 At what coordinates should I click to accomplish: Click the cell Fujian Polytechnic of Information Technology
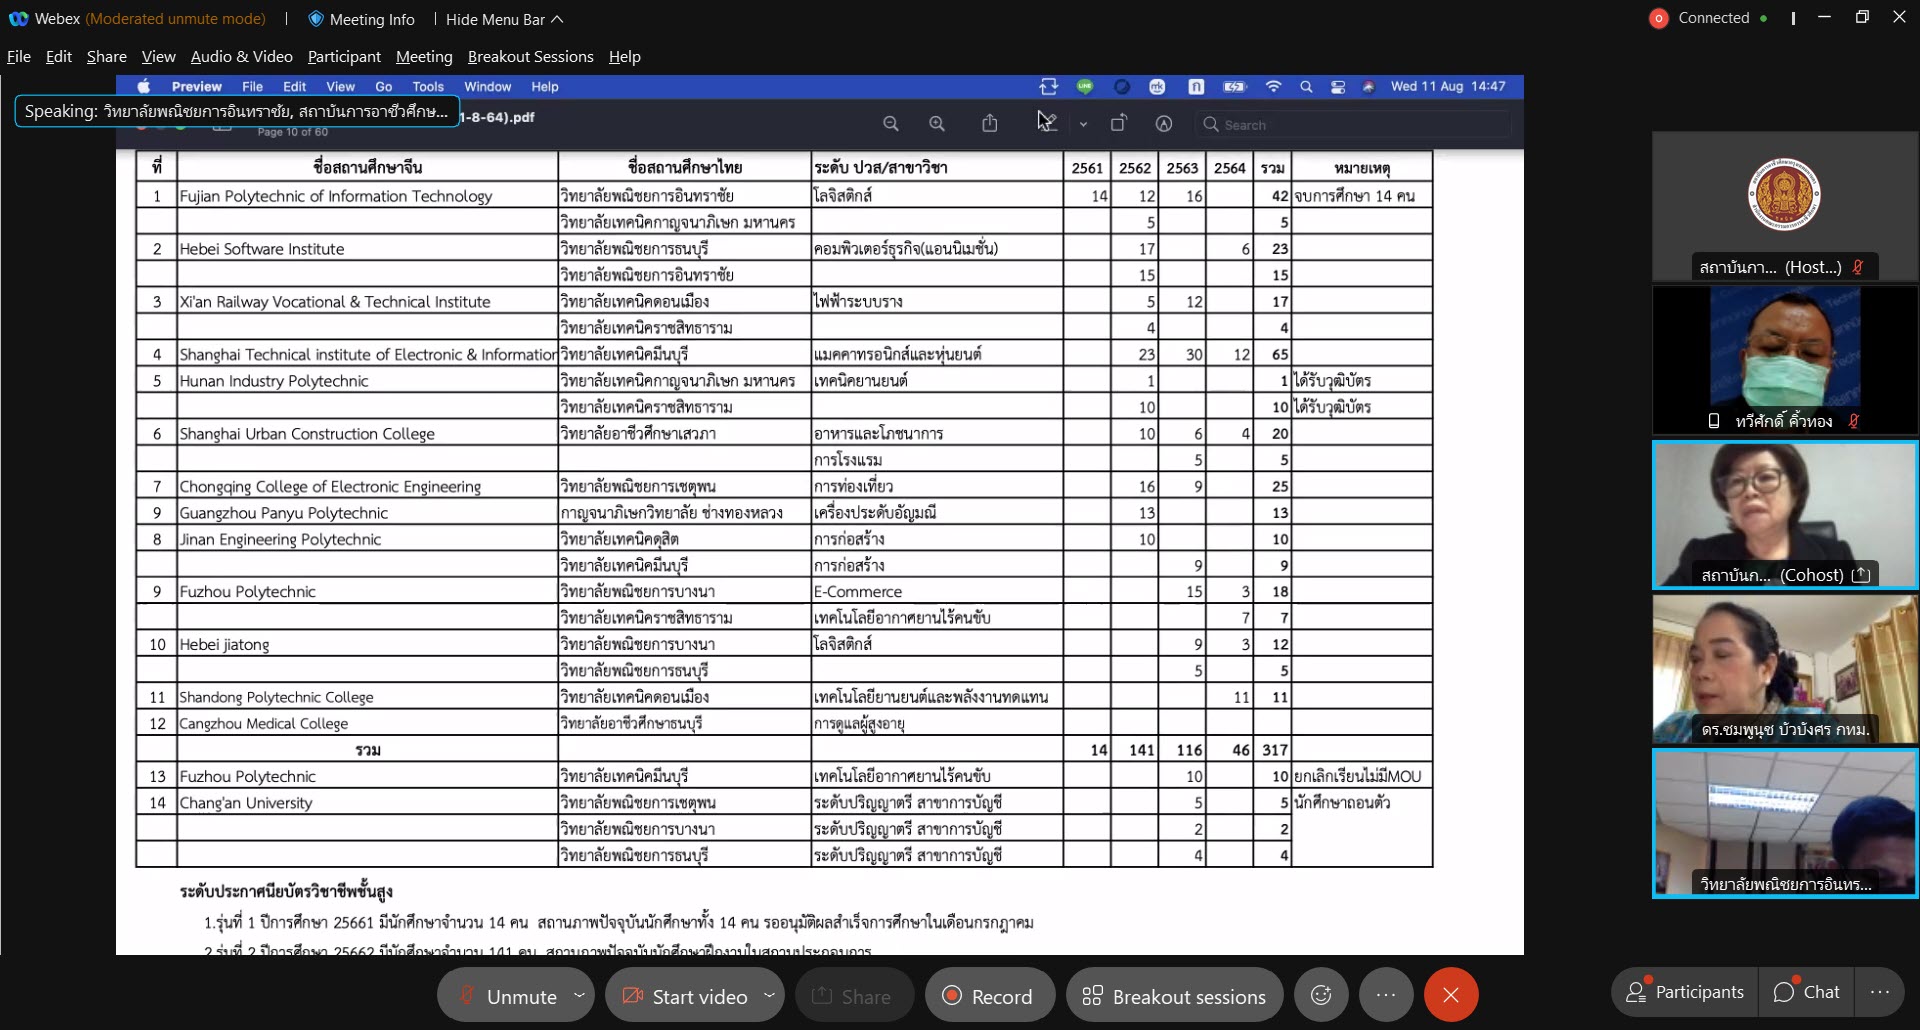tap(367, 196)
